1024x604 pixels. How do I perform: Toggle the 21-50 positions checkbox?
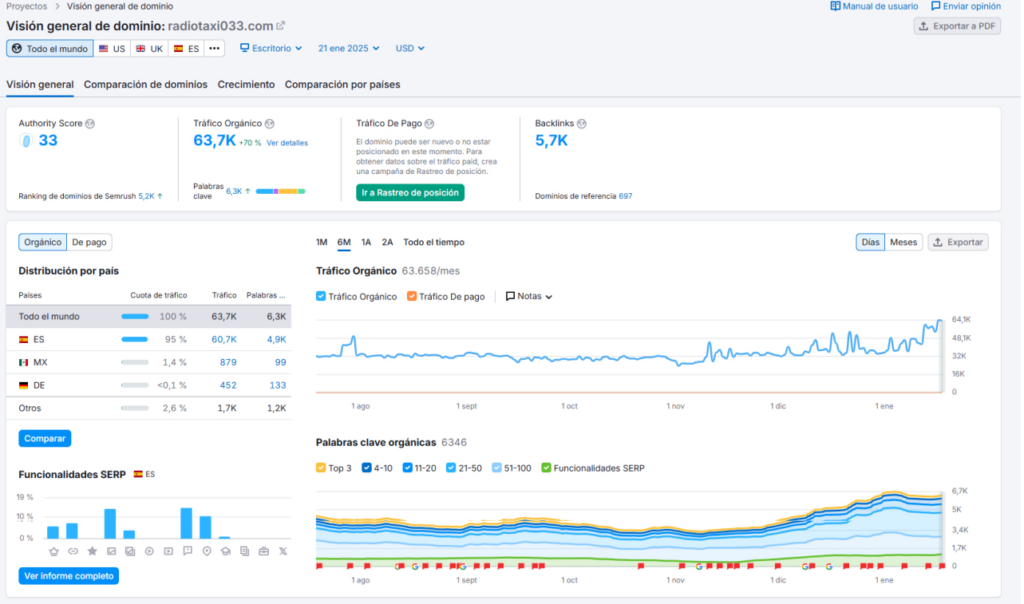pyautogui.click(x=451, y=468)
